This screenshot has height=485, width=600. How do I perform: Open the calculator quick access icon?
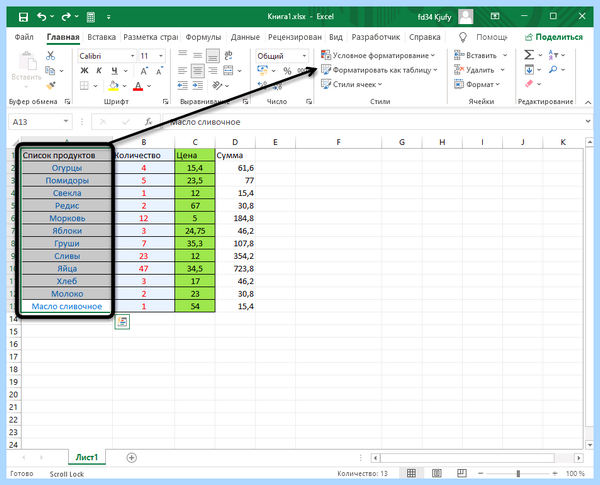[91, 17]
